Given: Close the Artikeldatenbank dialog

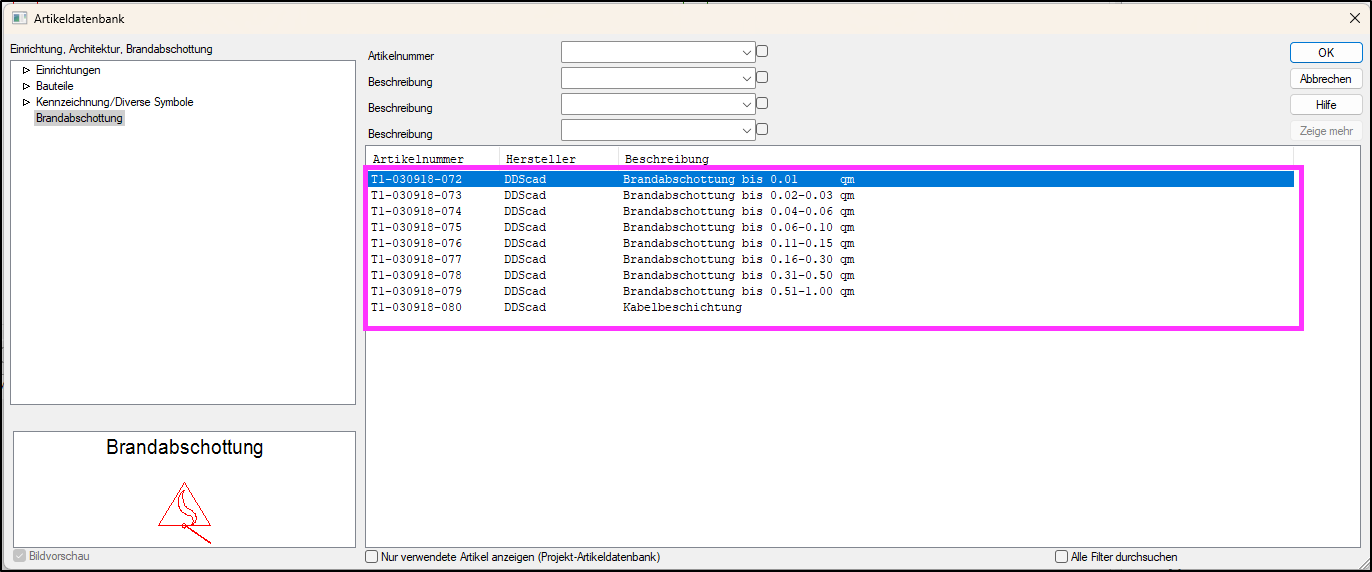Looking at the screenshot, I should (x=1354, y=18).
